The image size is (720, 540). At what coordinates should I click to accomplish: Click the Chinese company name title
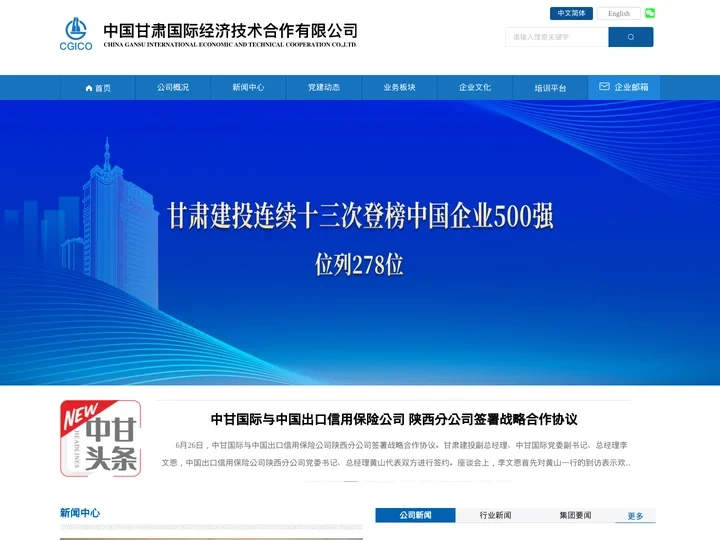[x=230, y=31]
